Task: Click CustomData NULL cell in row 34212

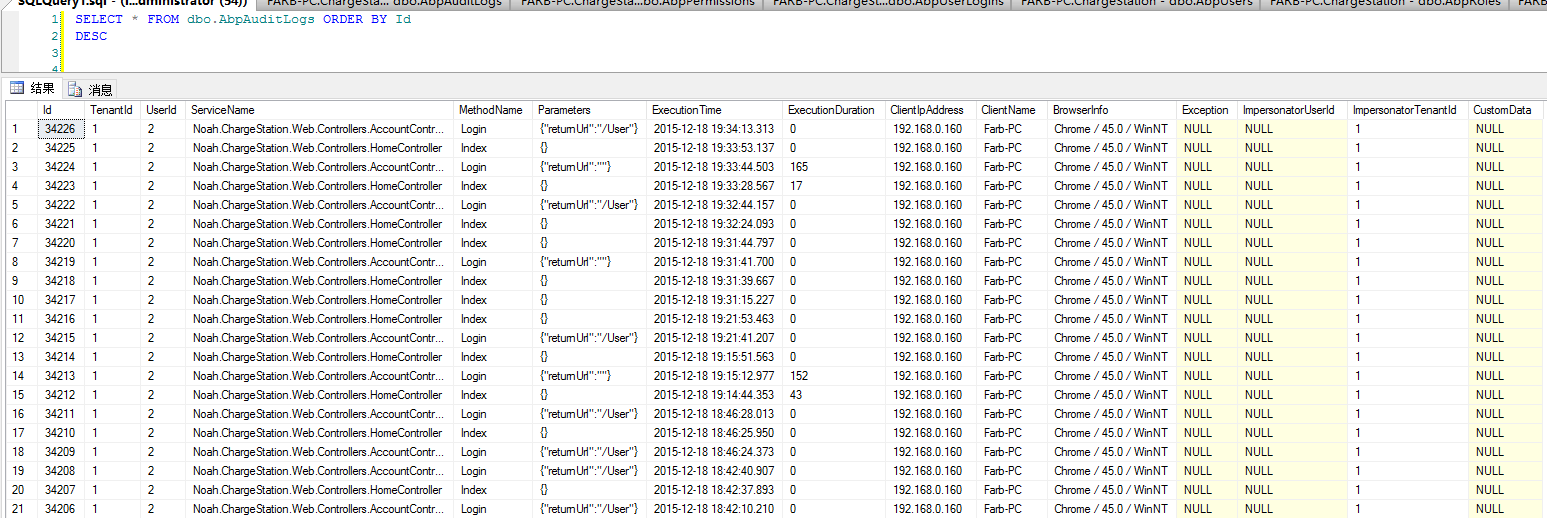Action: point(1506,395)
